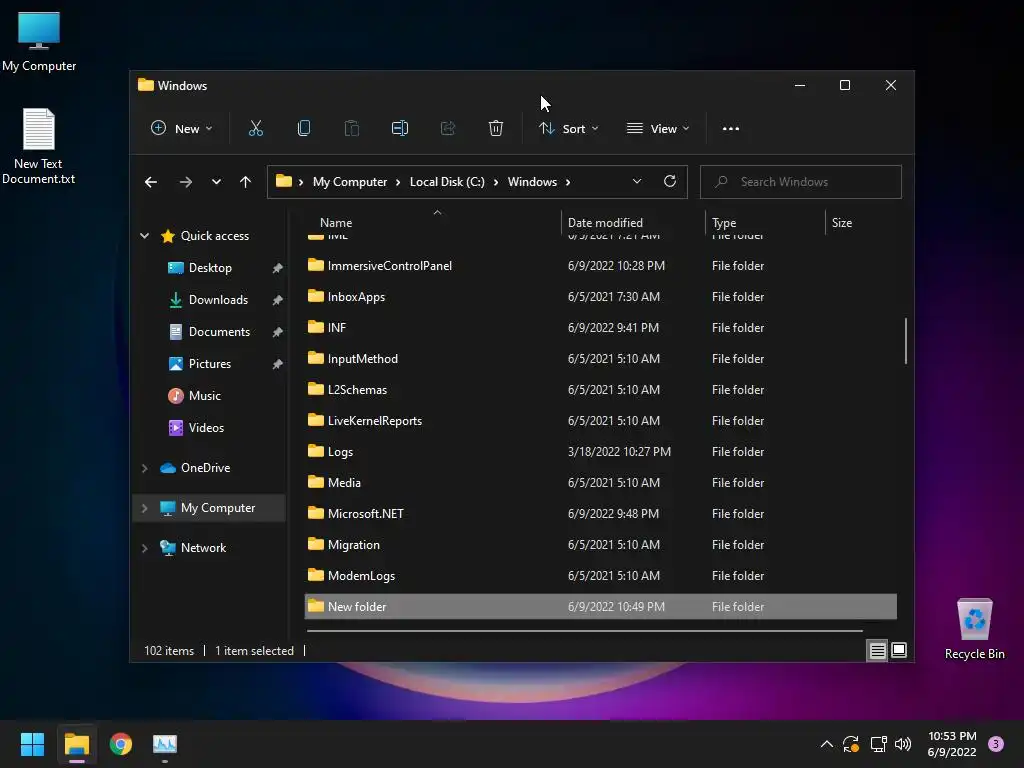Unpin Desktop using its pin icon

[x=277, y=268]
